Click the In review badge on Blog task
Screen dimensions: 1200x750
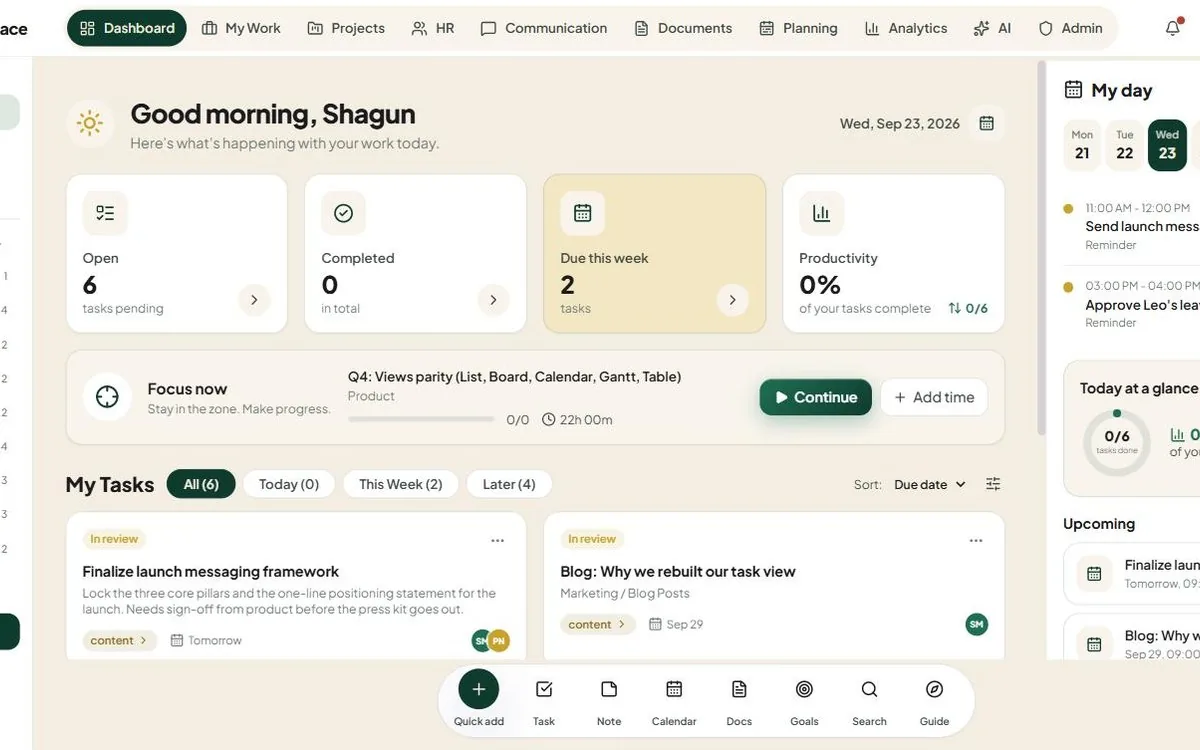592,539
